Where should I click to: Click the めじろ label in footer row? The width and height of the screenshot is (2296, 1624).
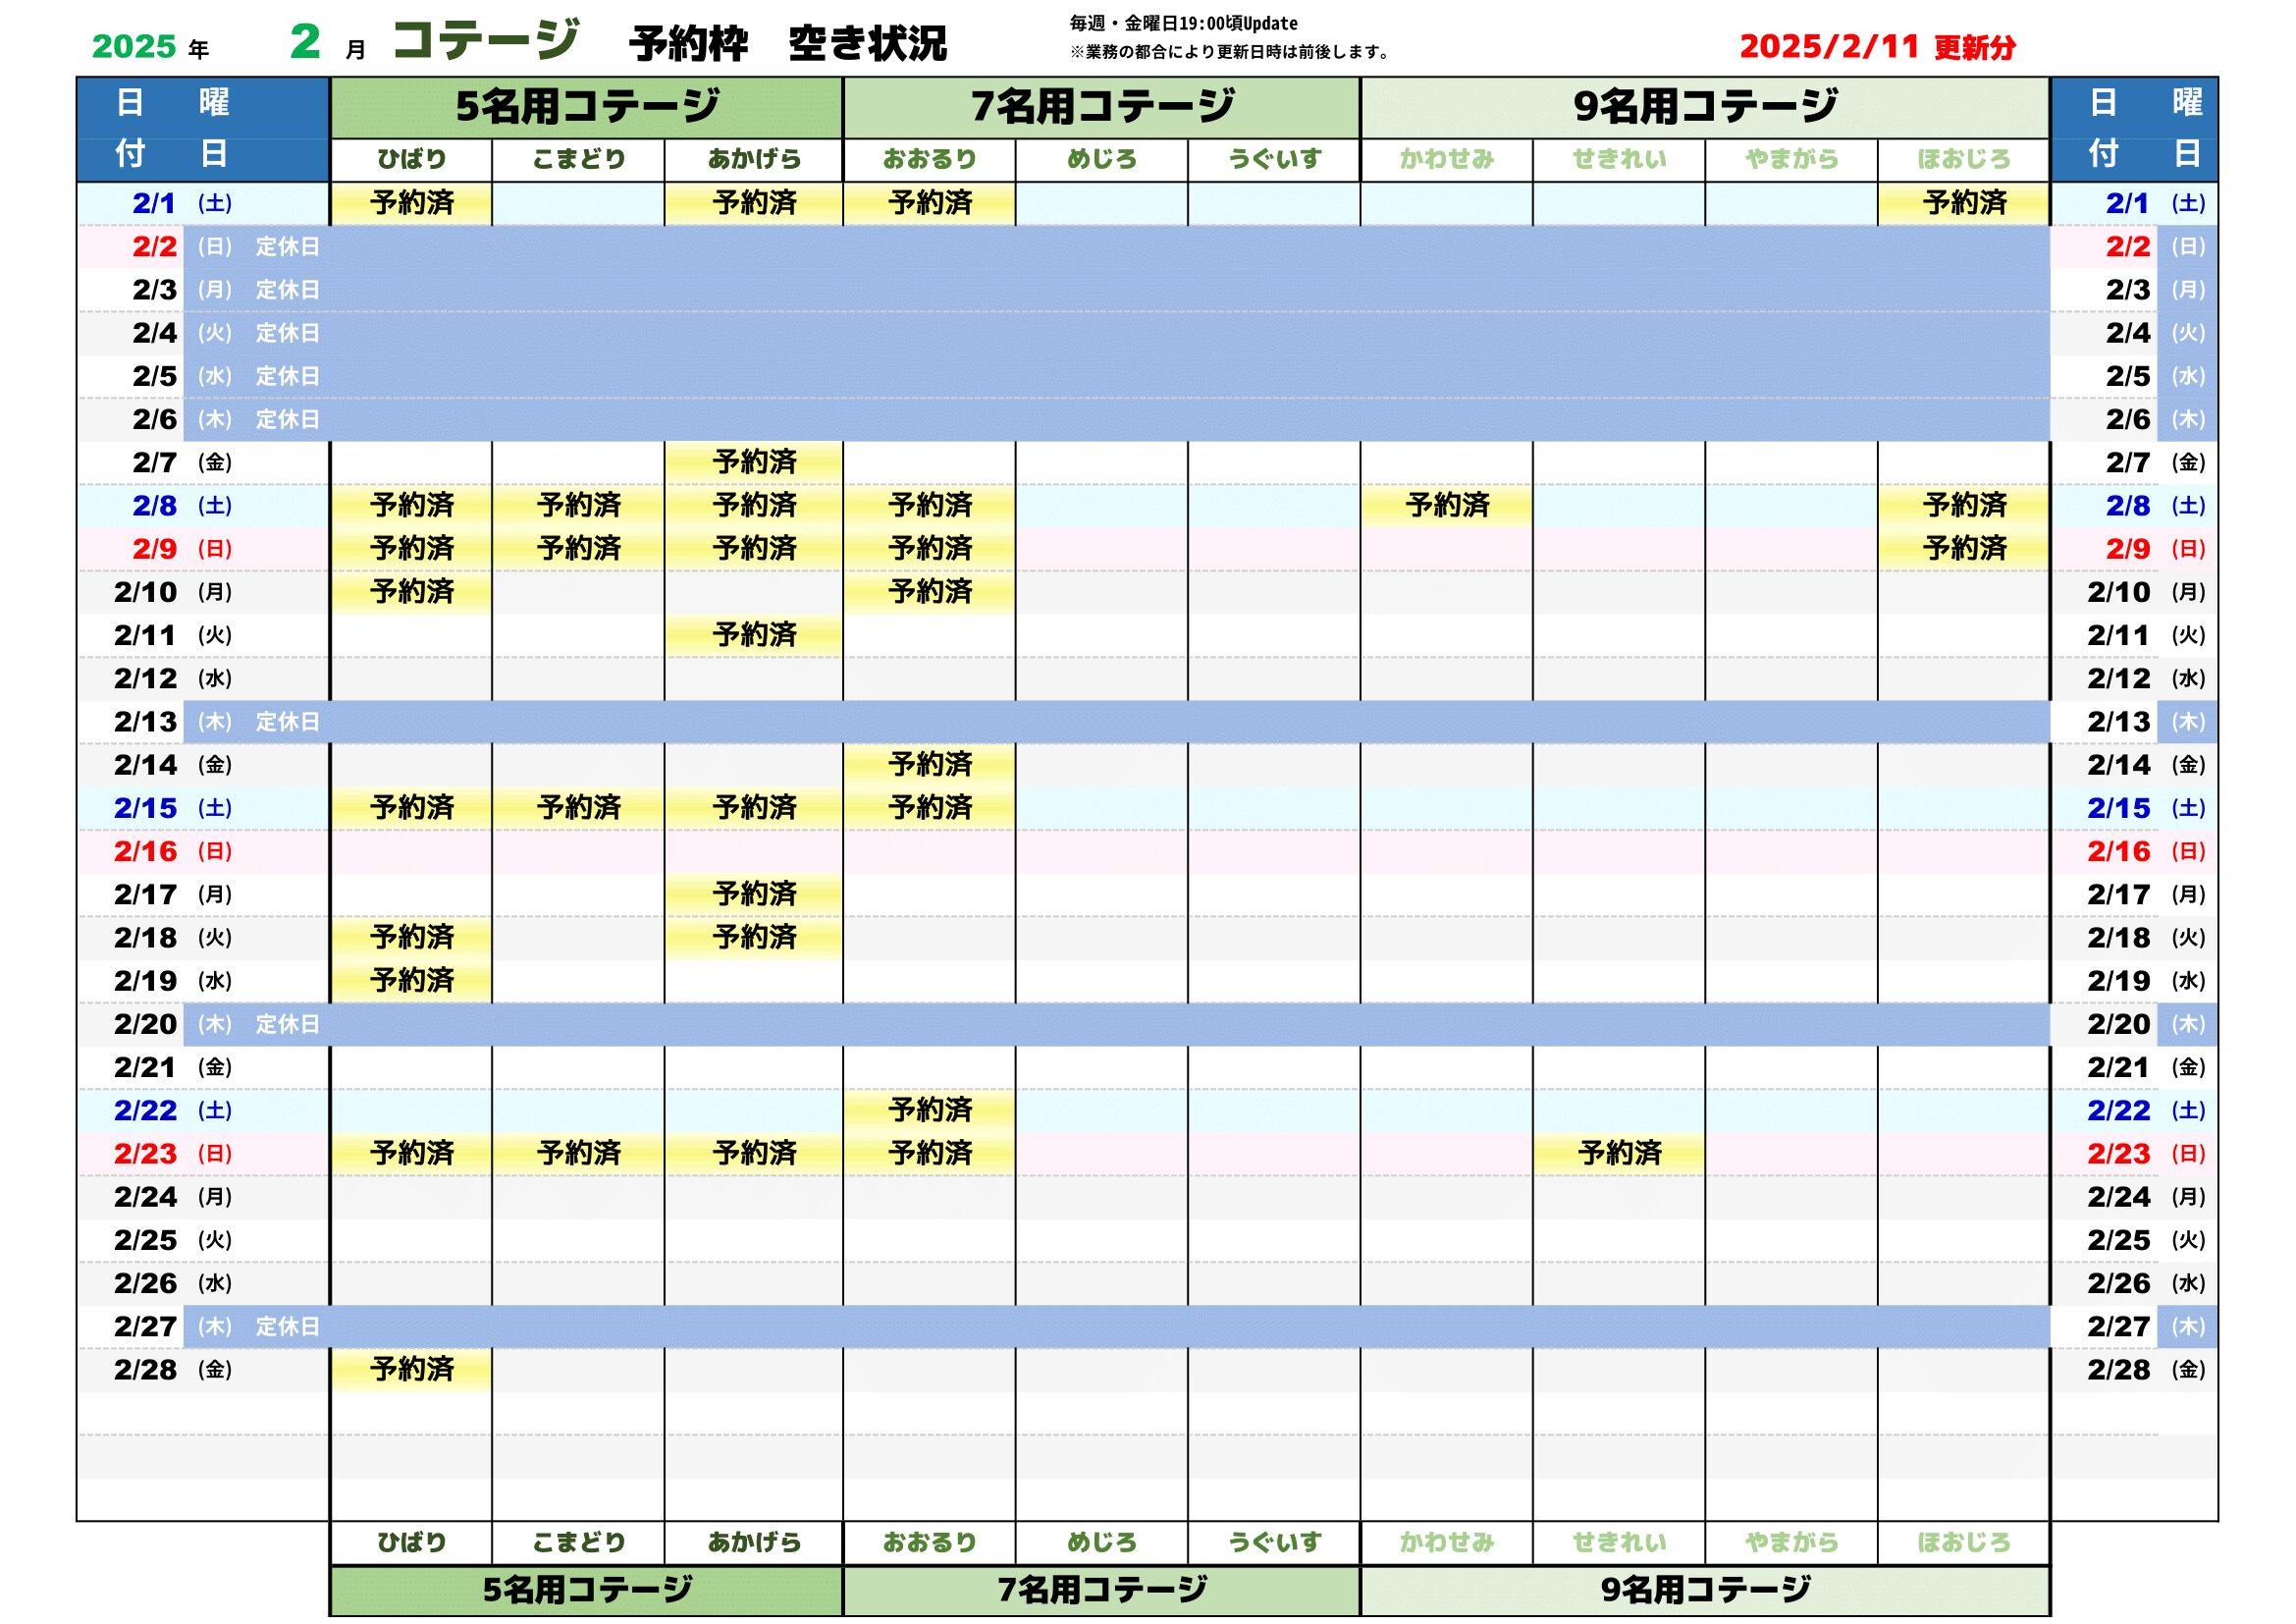pyautogui.click(x=1102, y=1543)
